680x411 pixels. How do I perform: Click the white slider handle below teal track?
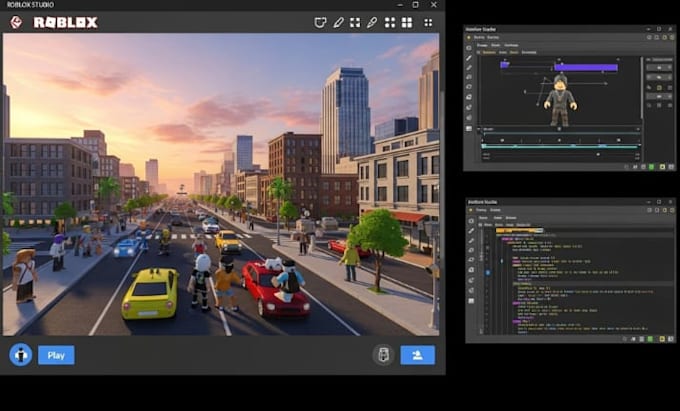click(598, 154)
